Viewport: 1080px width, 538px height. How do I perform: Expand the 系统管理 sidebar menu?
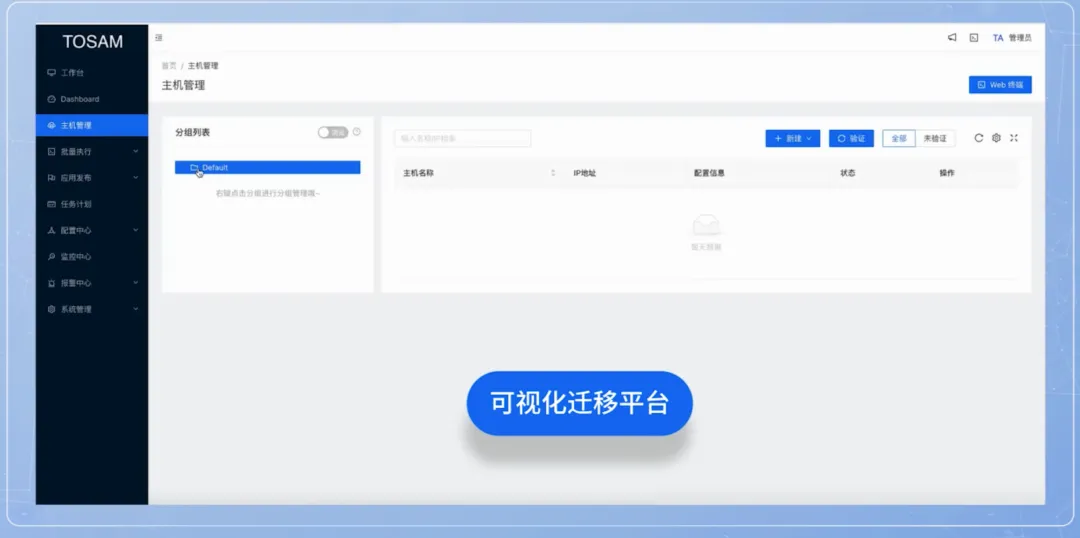92,309
